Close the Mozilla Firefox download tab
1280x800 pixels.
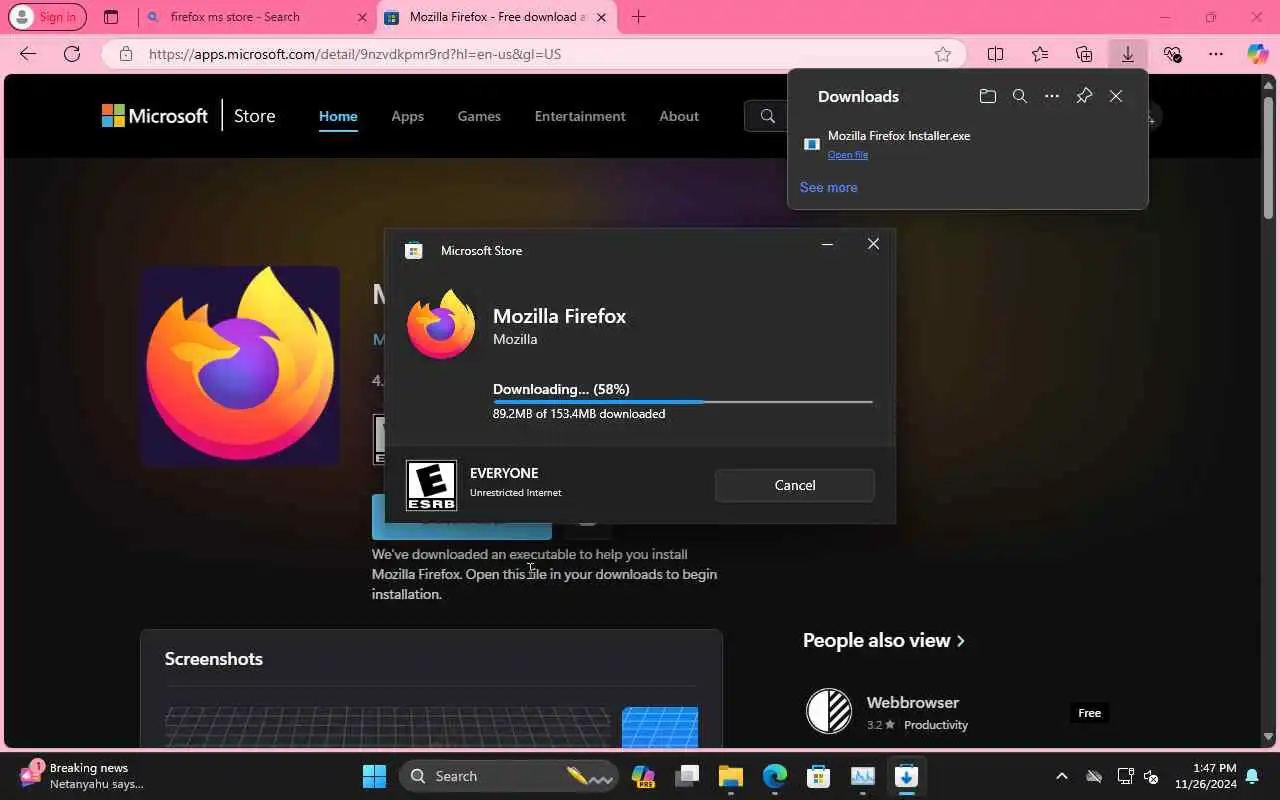click(x=601, y=17)
